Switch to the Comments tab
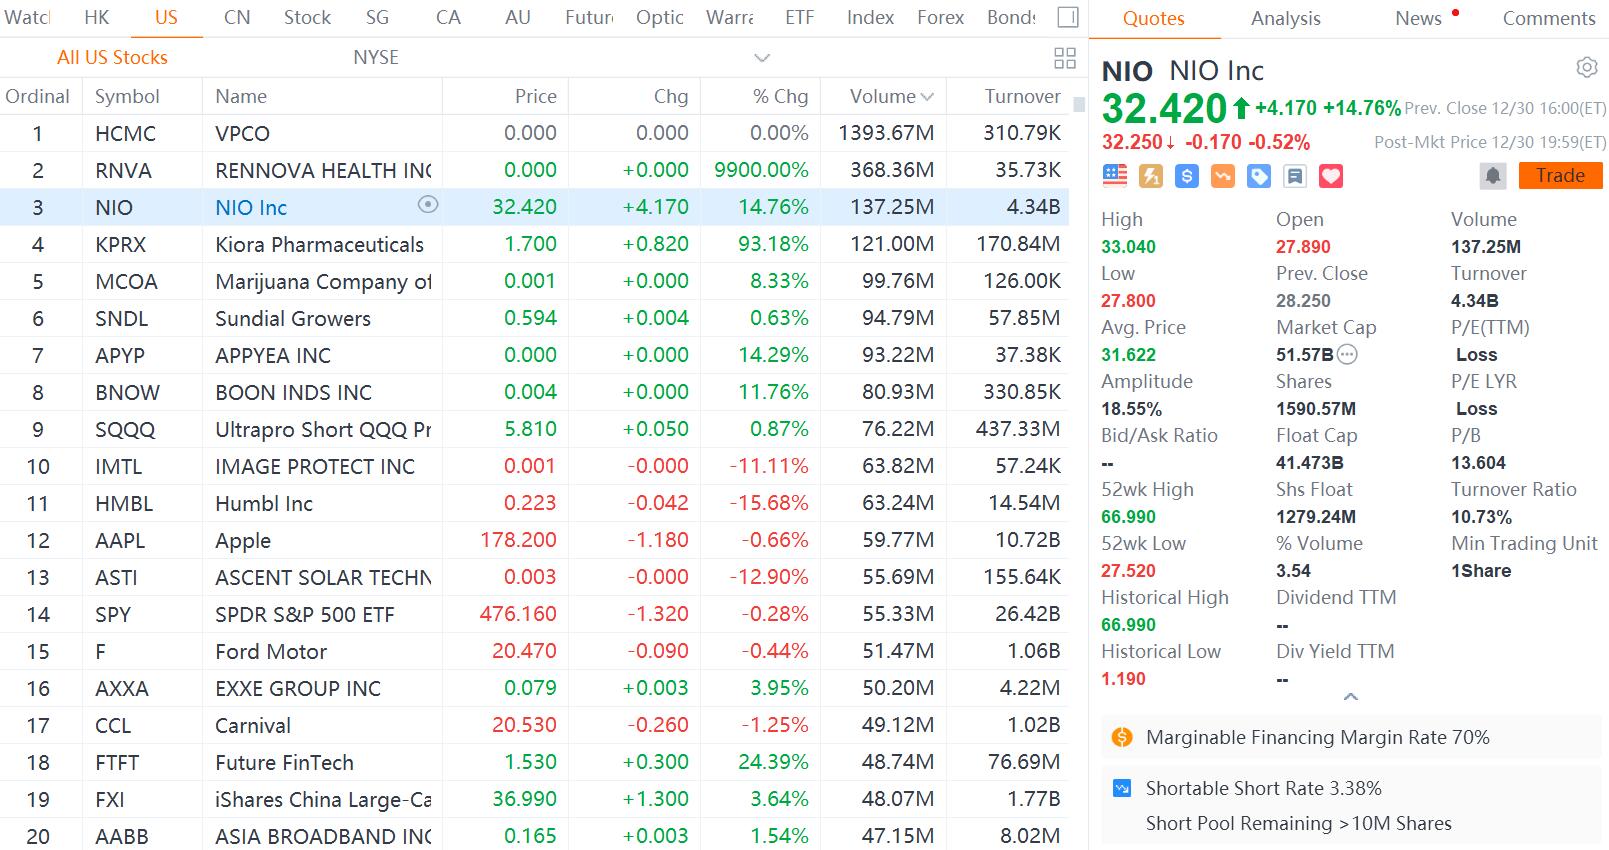This screenshot has width=1609, height=850. coord(1549,18)
